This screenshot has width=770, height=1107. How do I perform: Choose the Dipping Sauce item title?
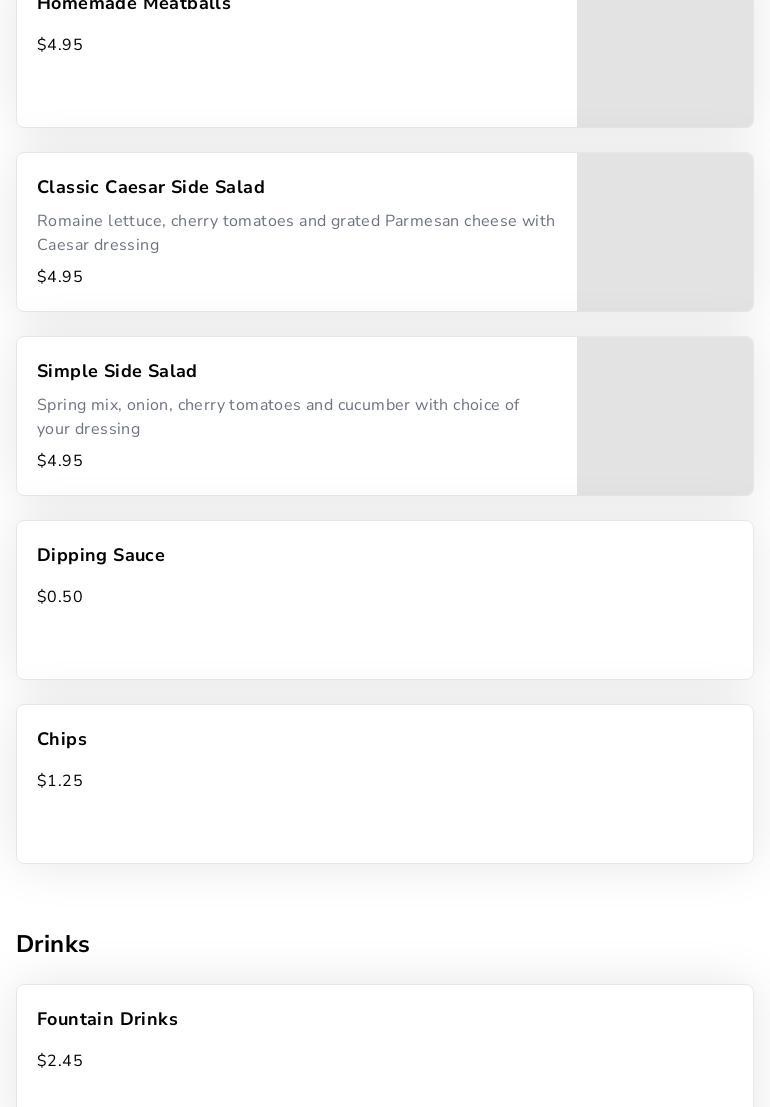pyautogui.click(x=101, y=555)
